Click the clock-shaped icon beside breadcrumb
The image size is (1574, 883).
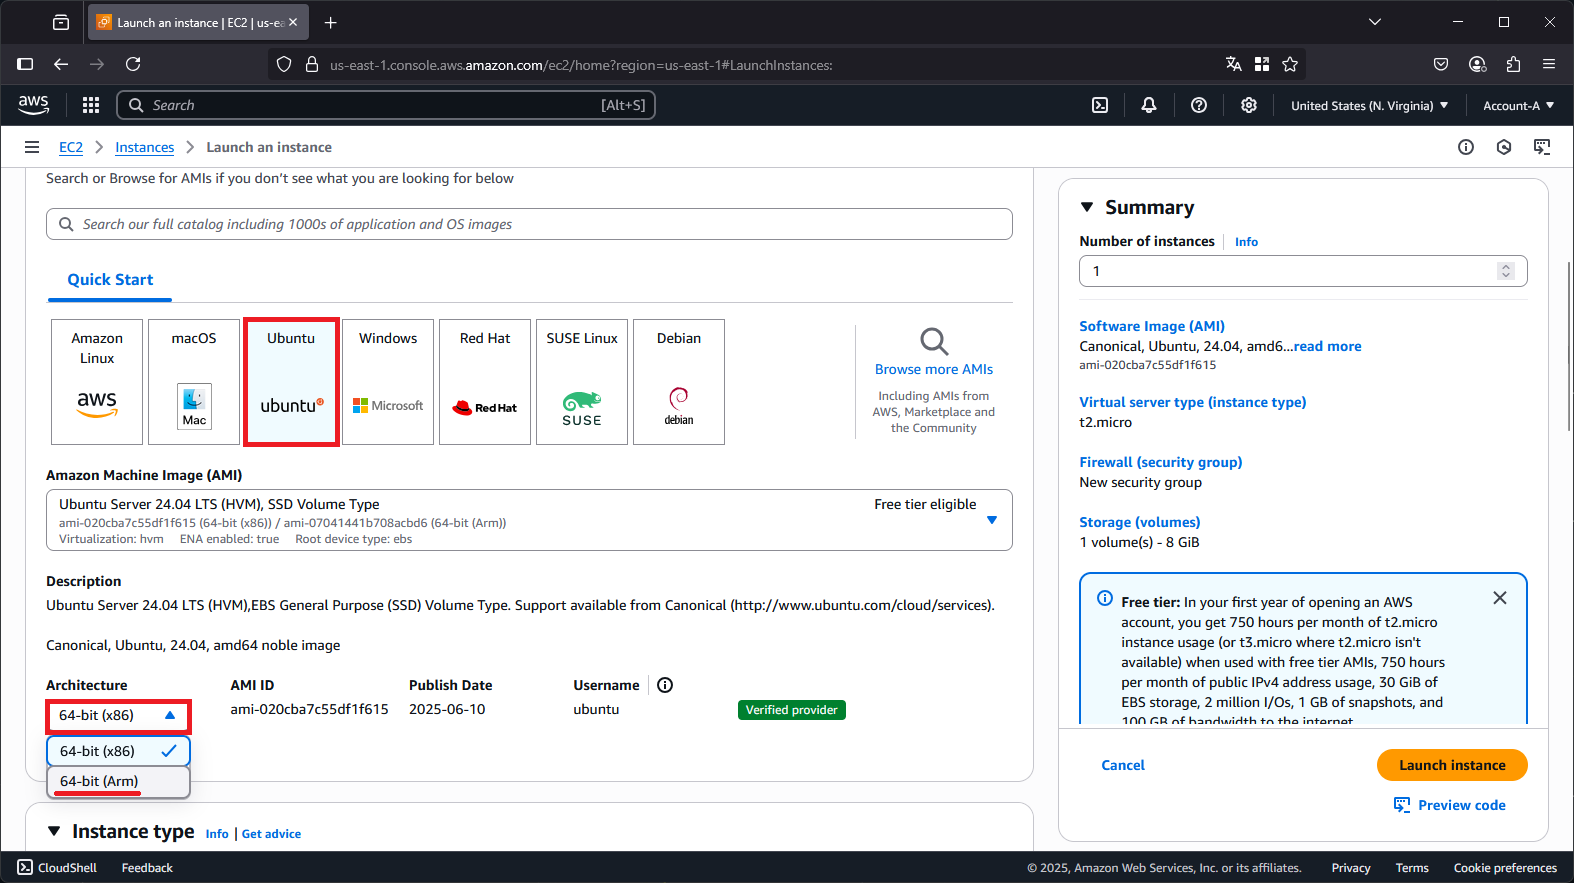1504,147
